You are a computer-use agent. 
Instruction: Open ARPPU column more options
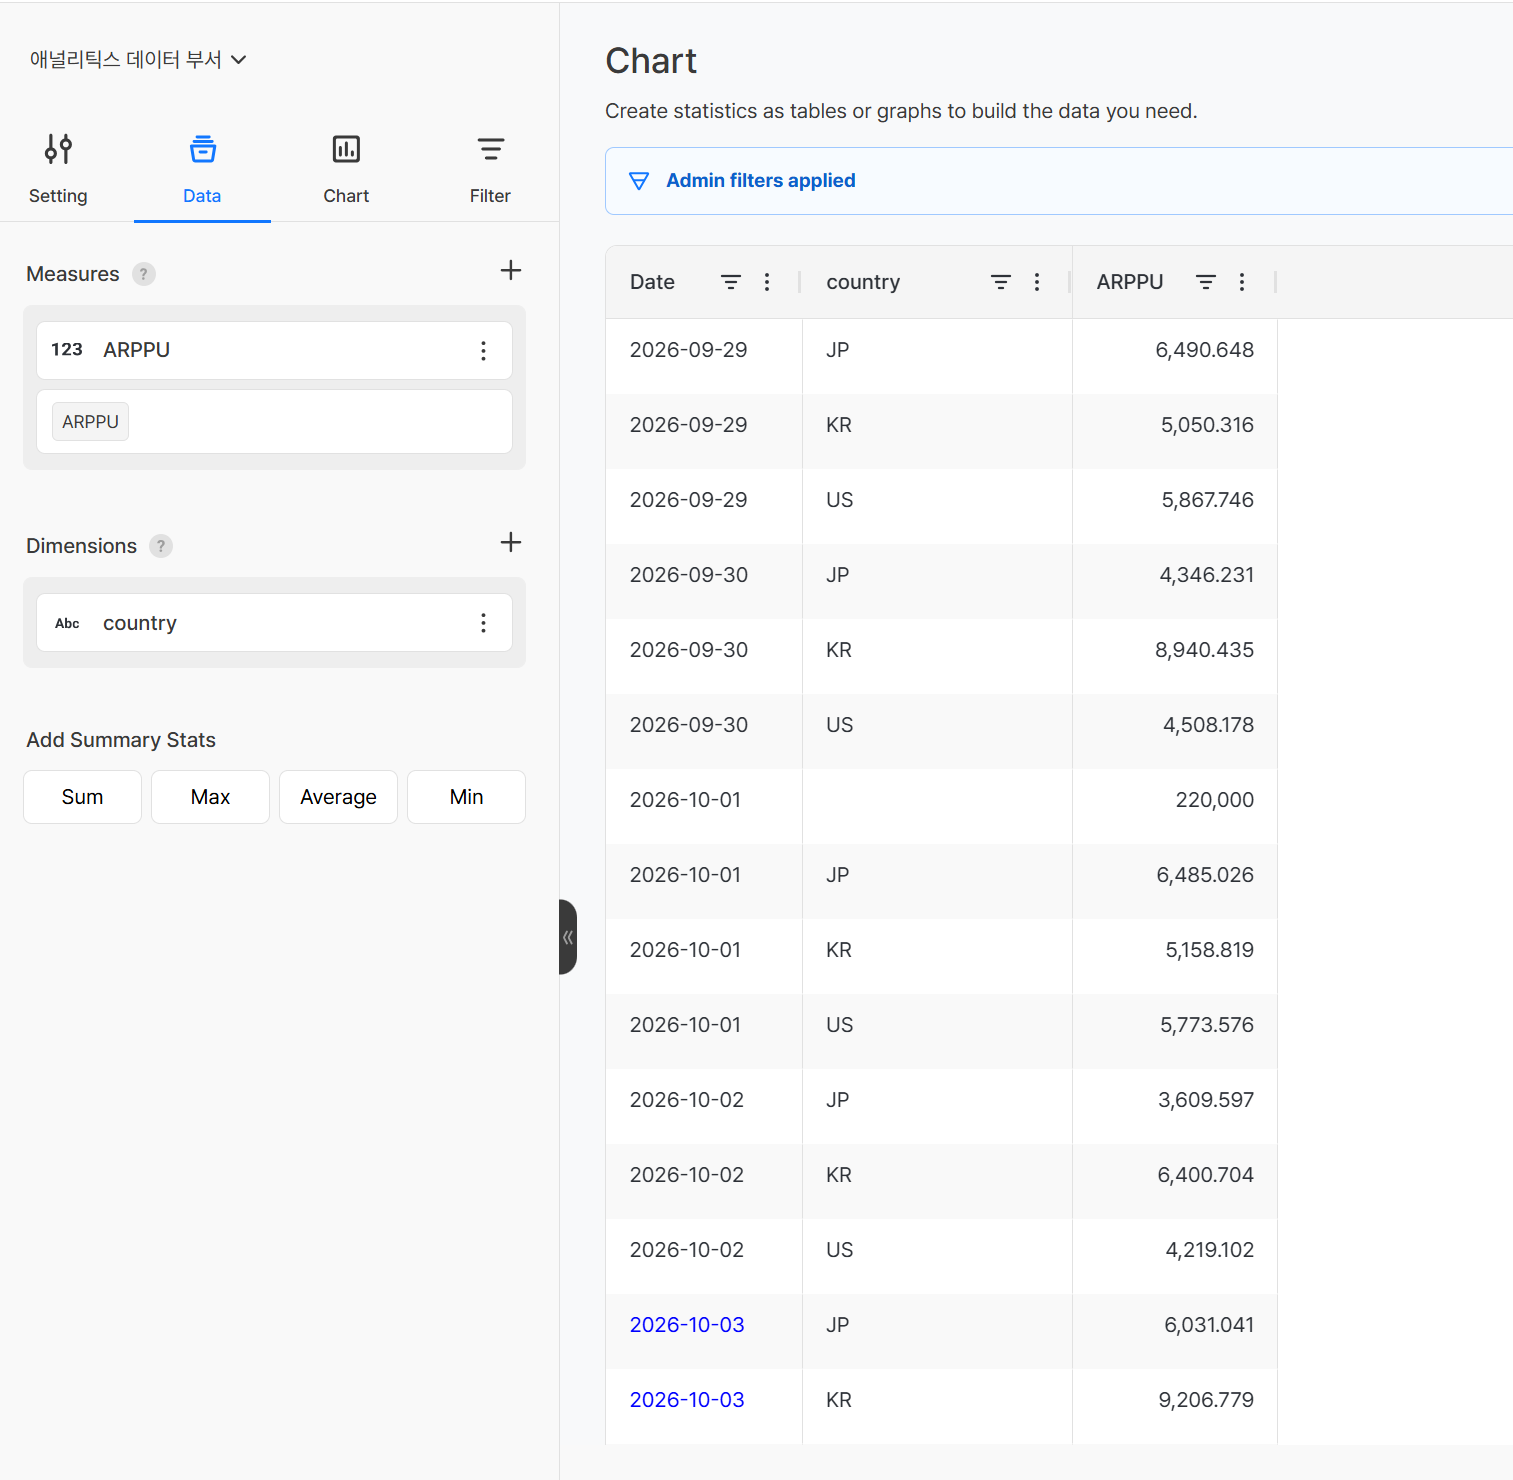pyautogui.click(x=1242, y=282)
